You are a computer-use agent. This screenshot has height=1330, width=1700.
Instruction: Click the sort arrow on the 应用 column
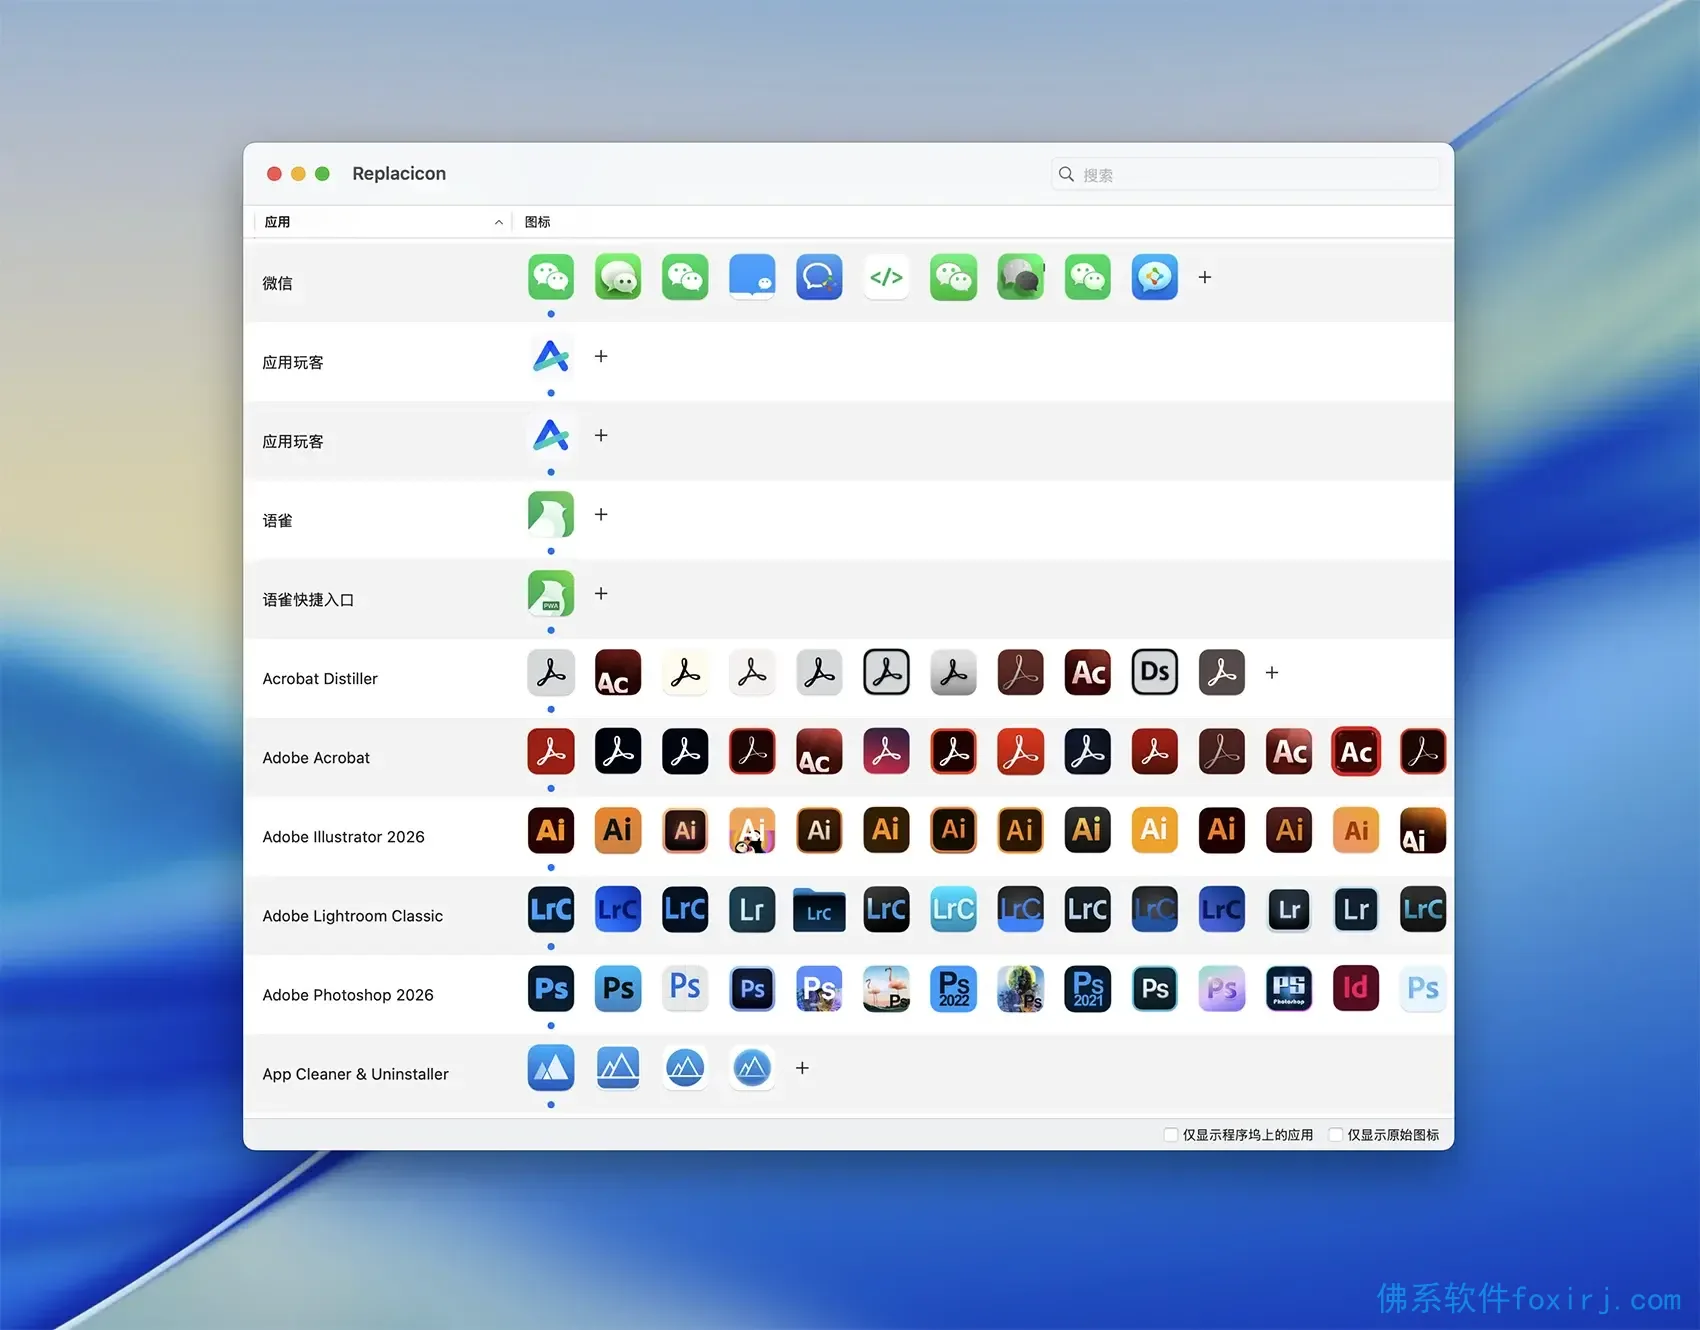click(x=498, y=222)
